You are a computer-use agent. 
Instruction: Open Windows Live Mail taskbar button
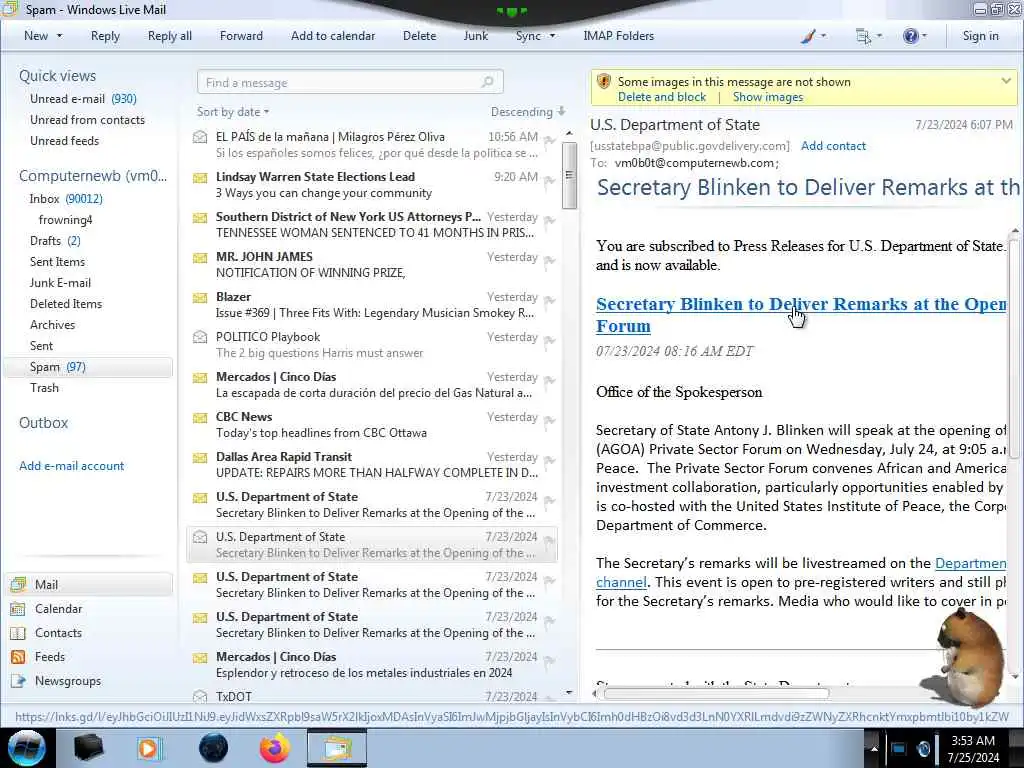point(336,748)
